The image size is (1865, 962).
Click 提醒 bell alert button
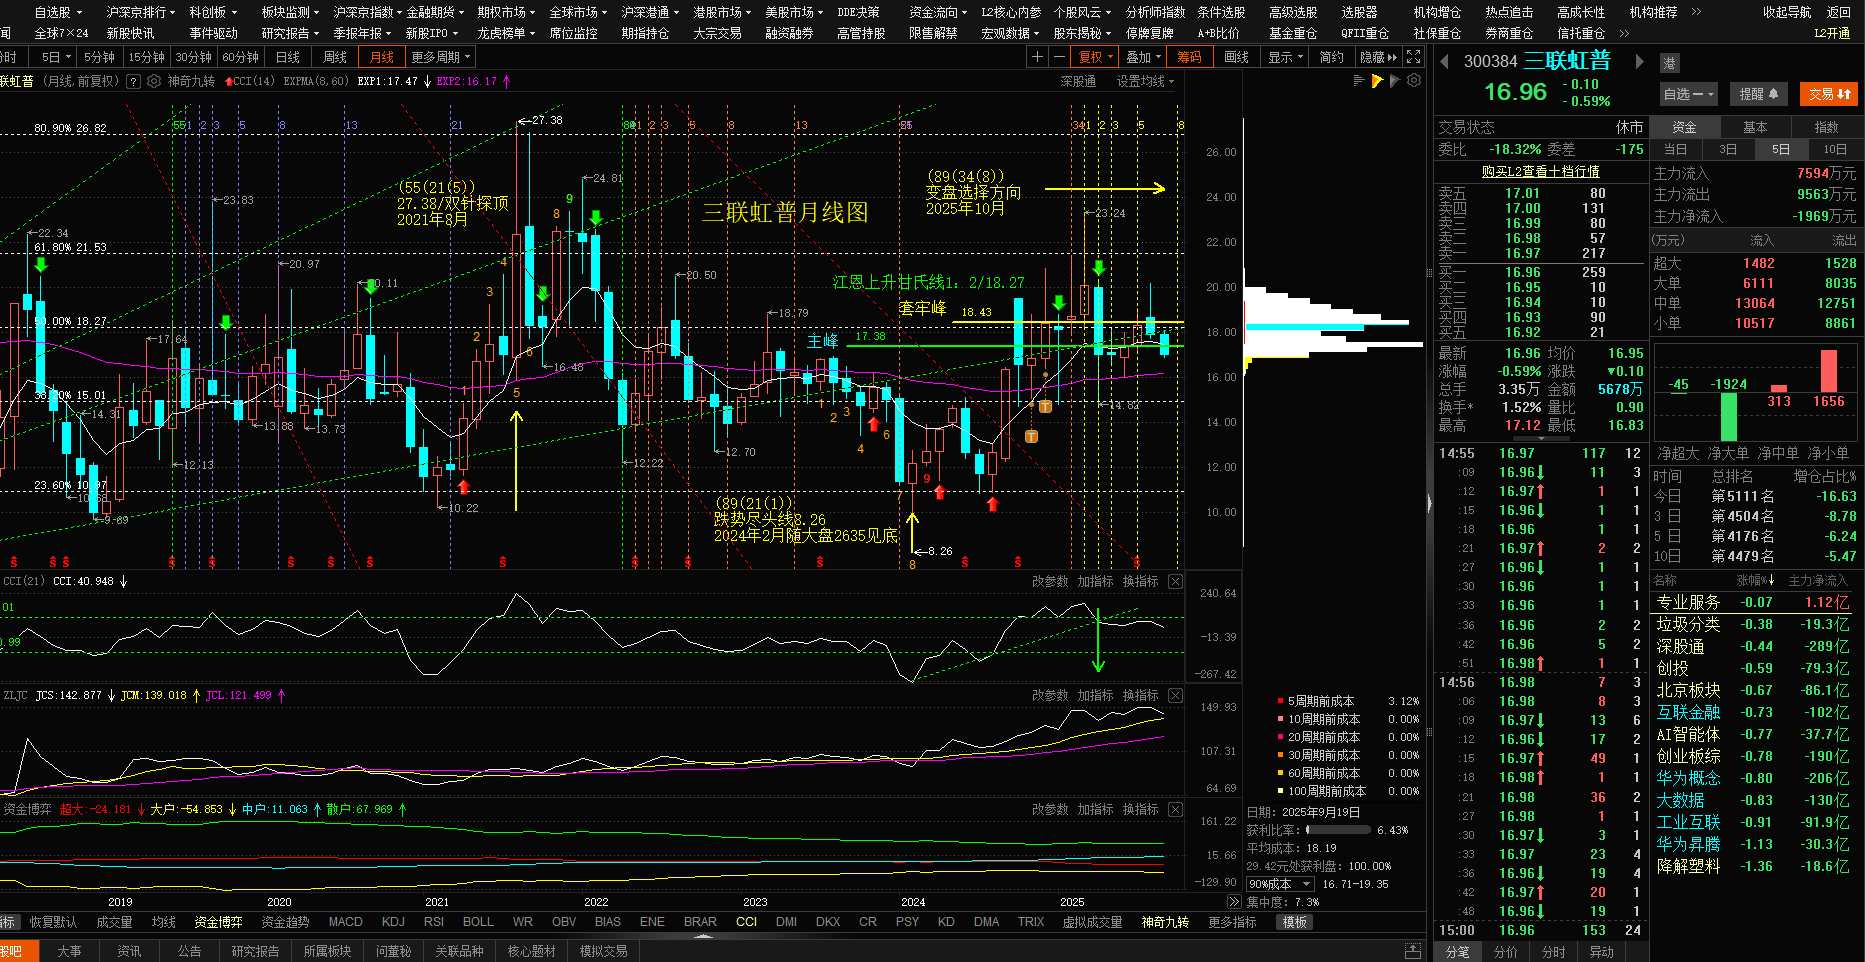click(x=1759, y=94)
